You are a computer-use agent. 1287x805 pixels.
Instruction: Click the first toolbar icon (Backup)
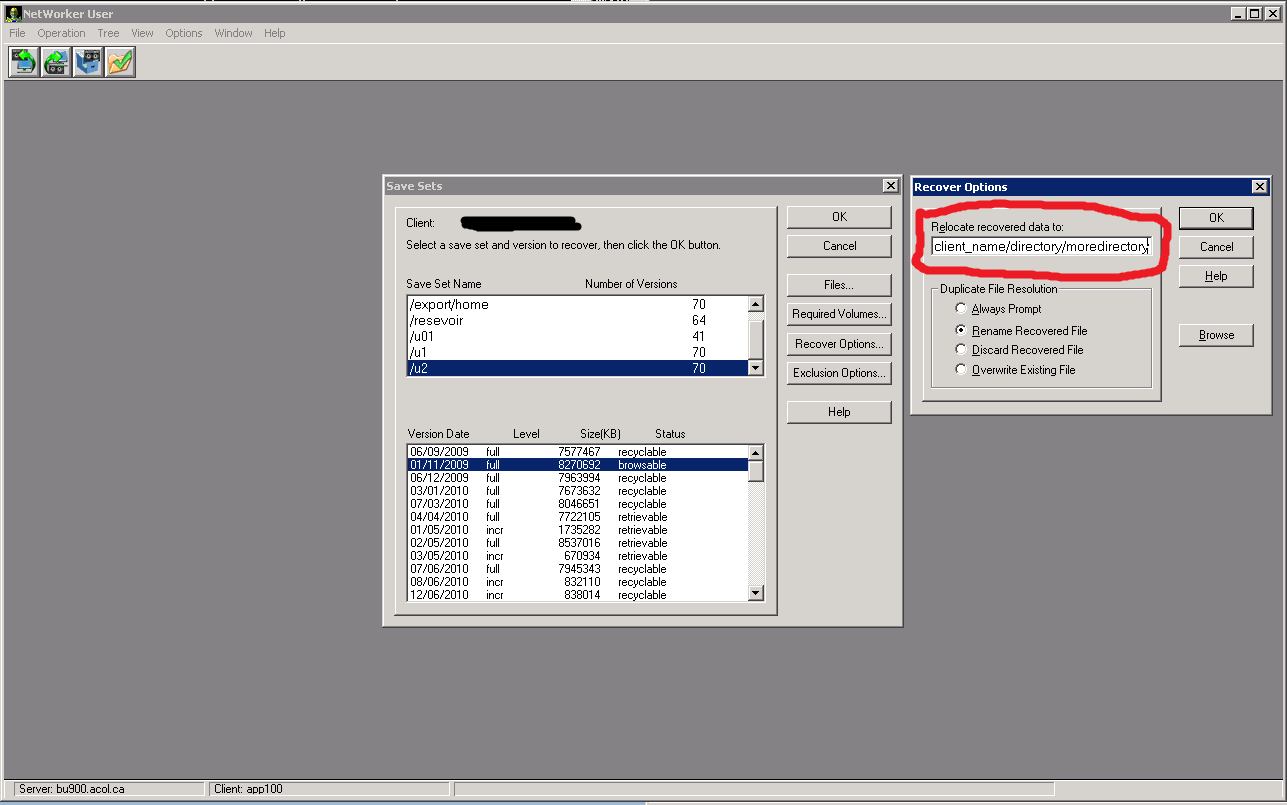click(x=23, y=62)
